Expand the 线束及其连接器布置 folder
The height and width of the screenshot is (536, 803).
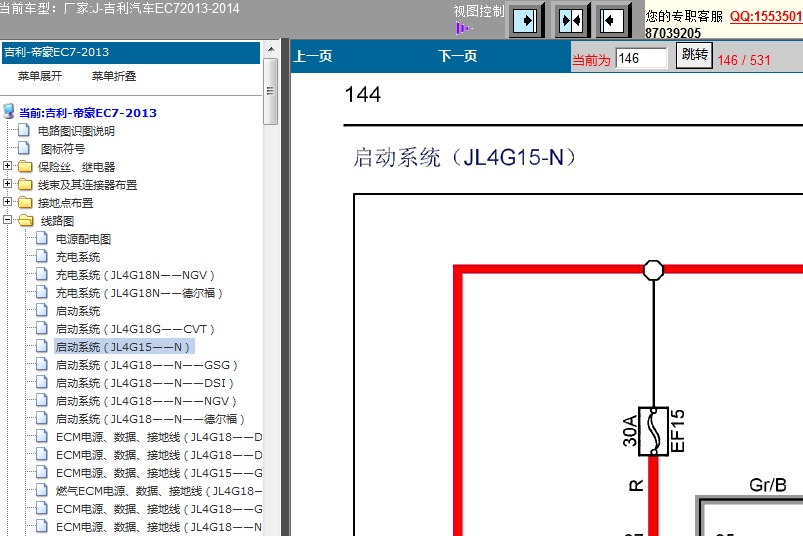7,183
